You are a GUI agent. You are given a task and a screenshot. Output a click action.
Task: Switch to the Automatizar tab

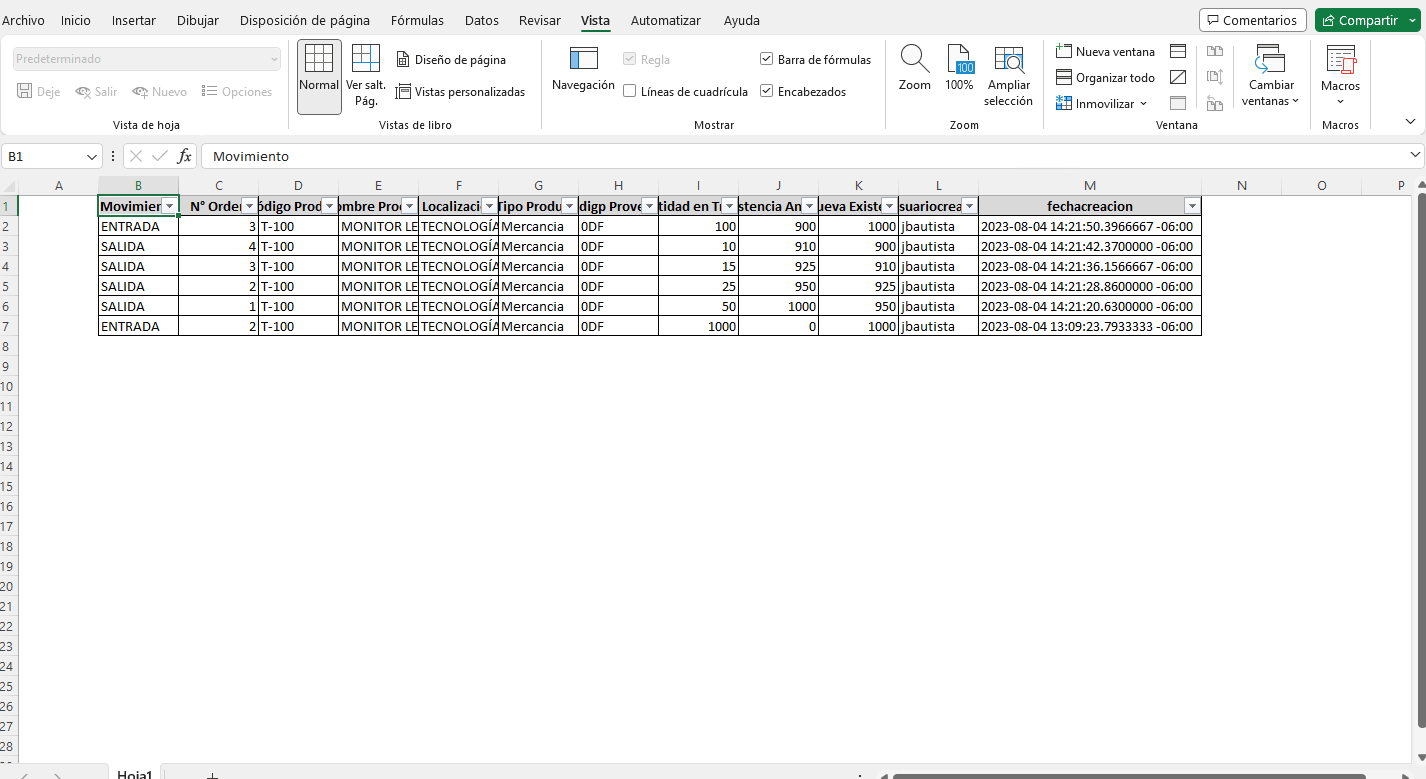666,20
